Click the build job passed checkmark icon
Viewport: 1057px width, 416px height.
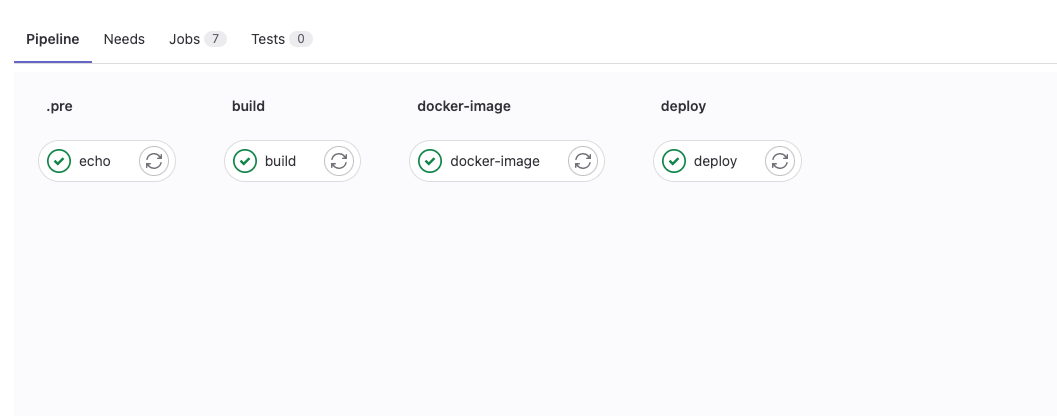(245, 161)
